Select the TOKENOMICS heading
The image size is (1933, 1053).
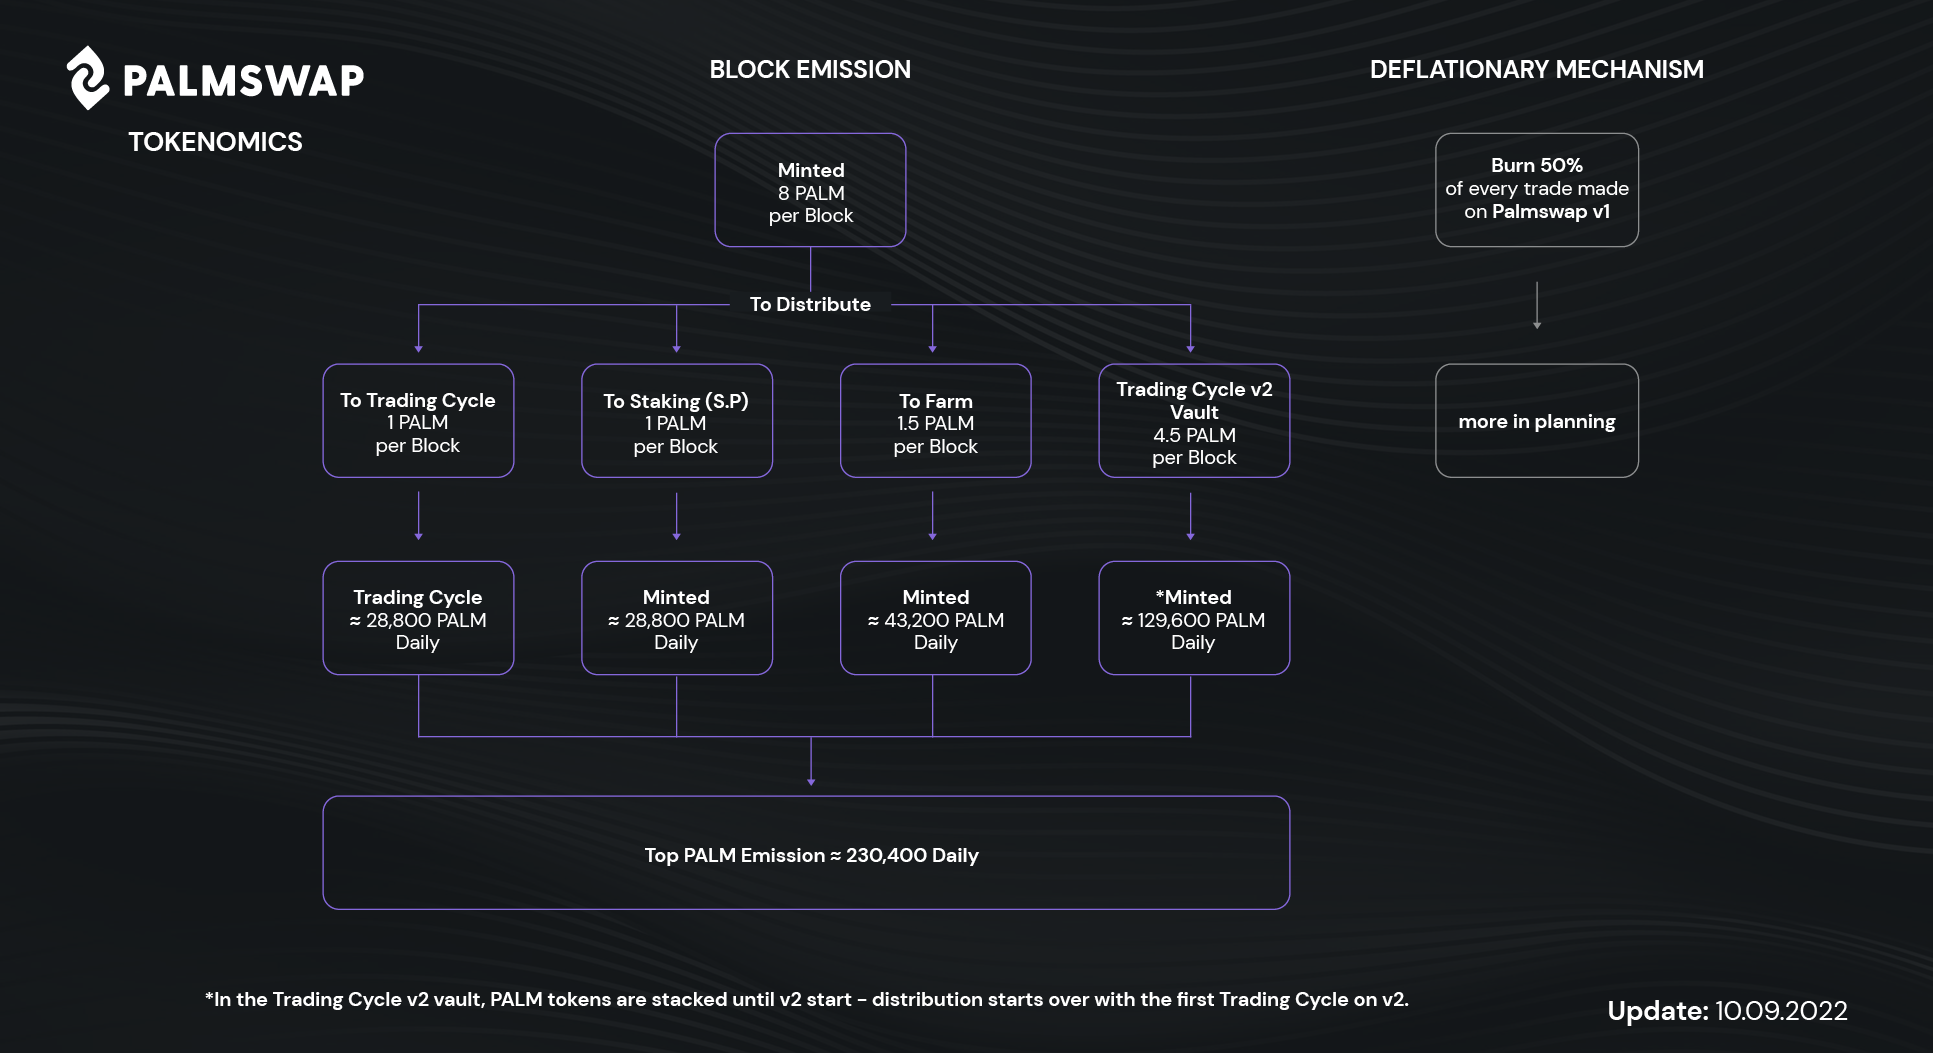[x=215, y=142]
